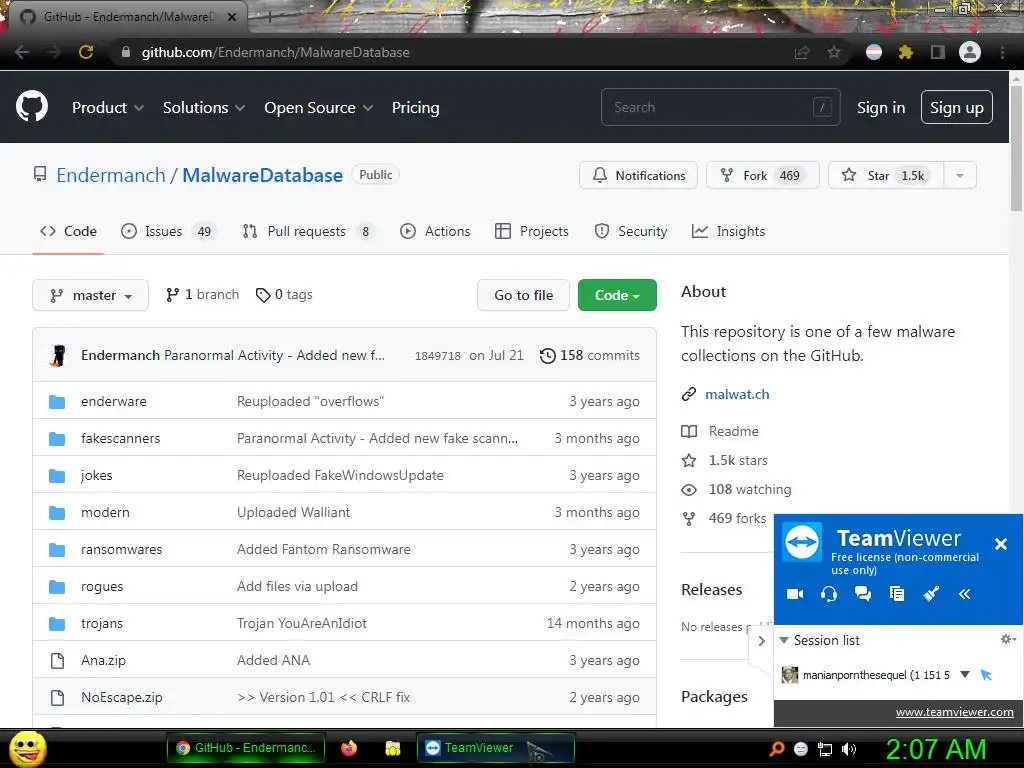Image resolution: width=1024 pixels, height=768 pixels.
Task: Click the smiley Start button on the taskbar
Action: (27, 748)
